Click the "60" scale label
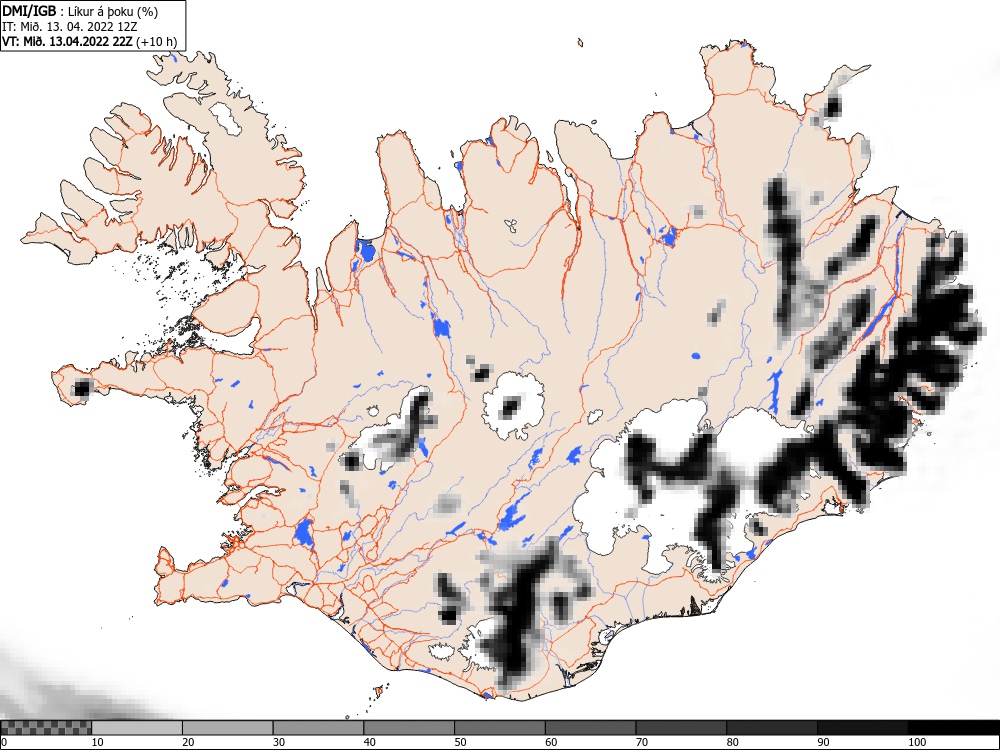This screenshot has width=1000, height=750. (550, 742)
